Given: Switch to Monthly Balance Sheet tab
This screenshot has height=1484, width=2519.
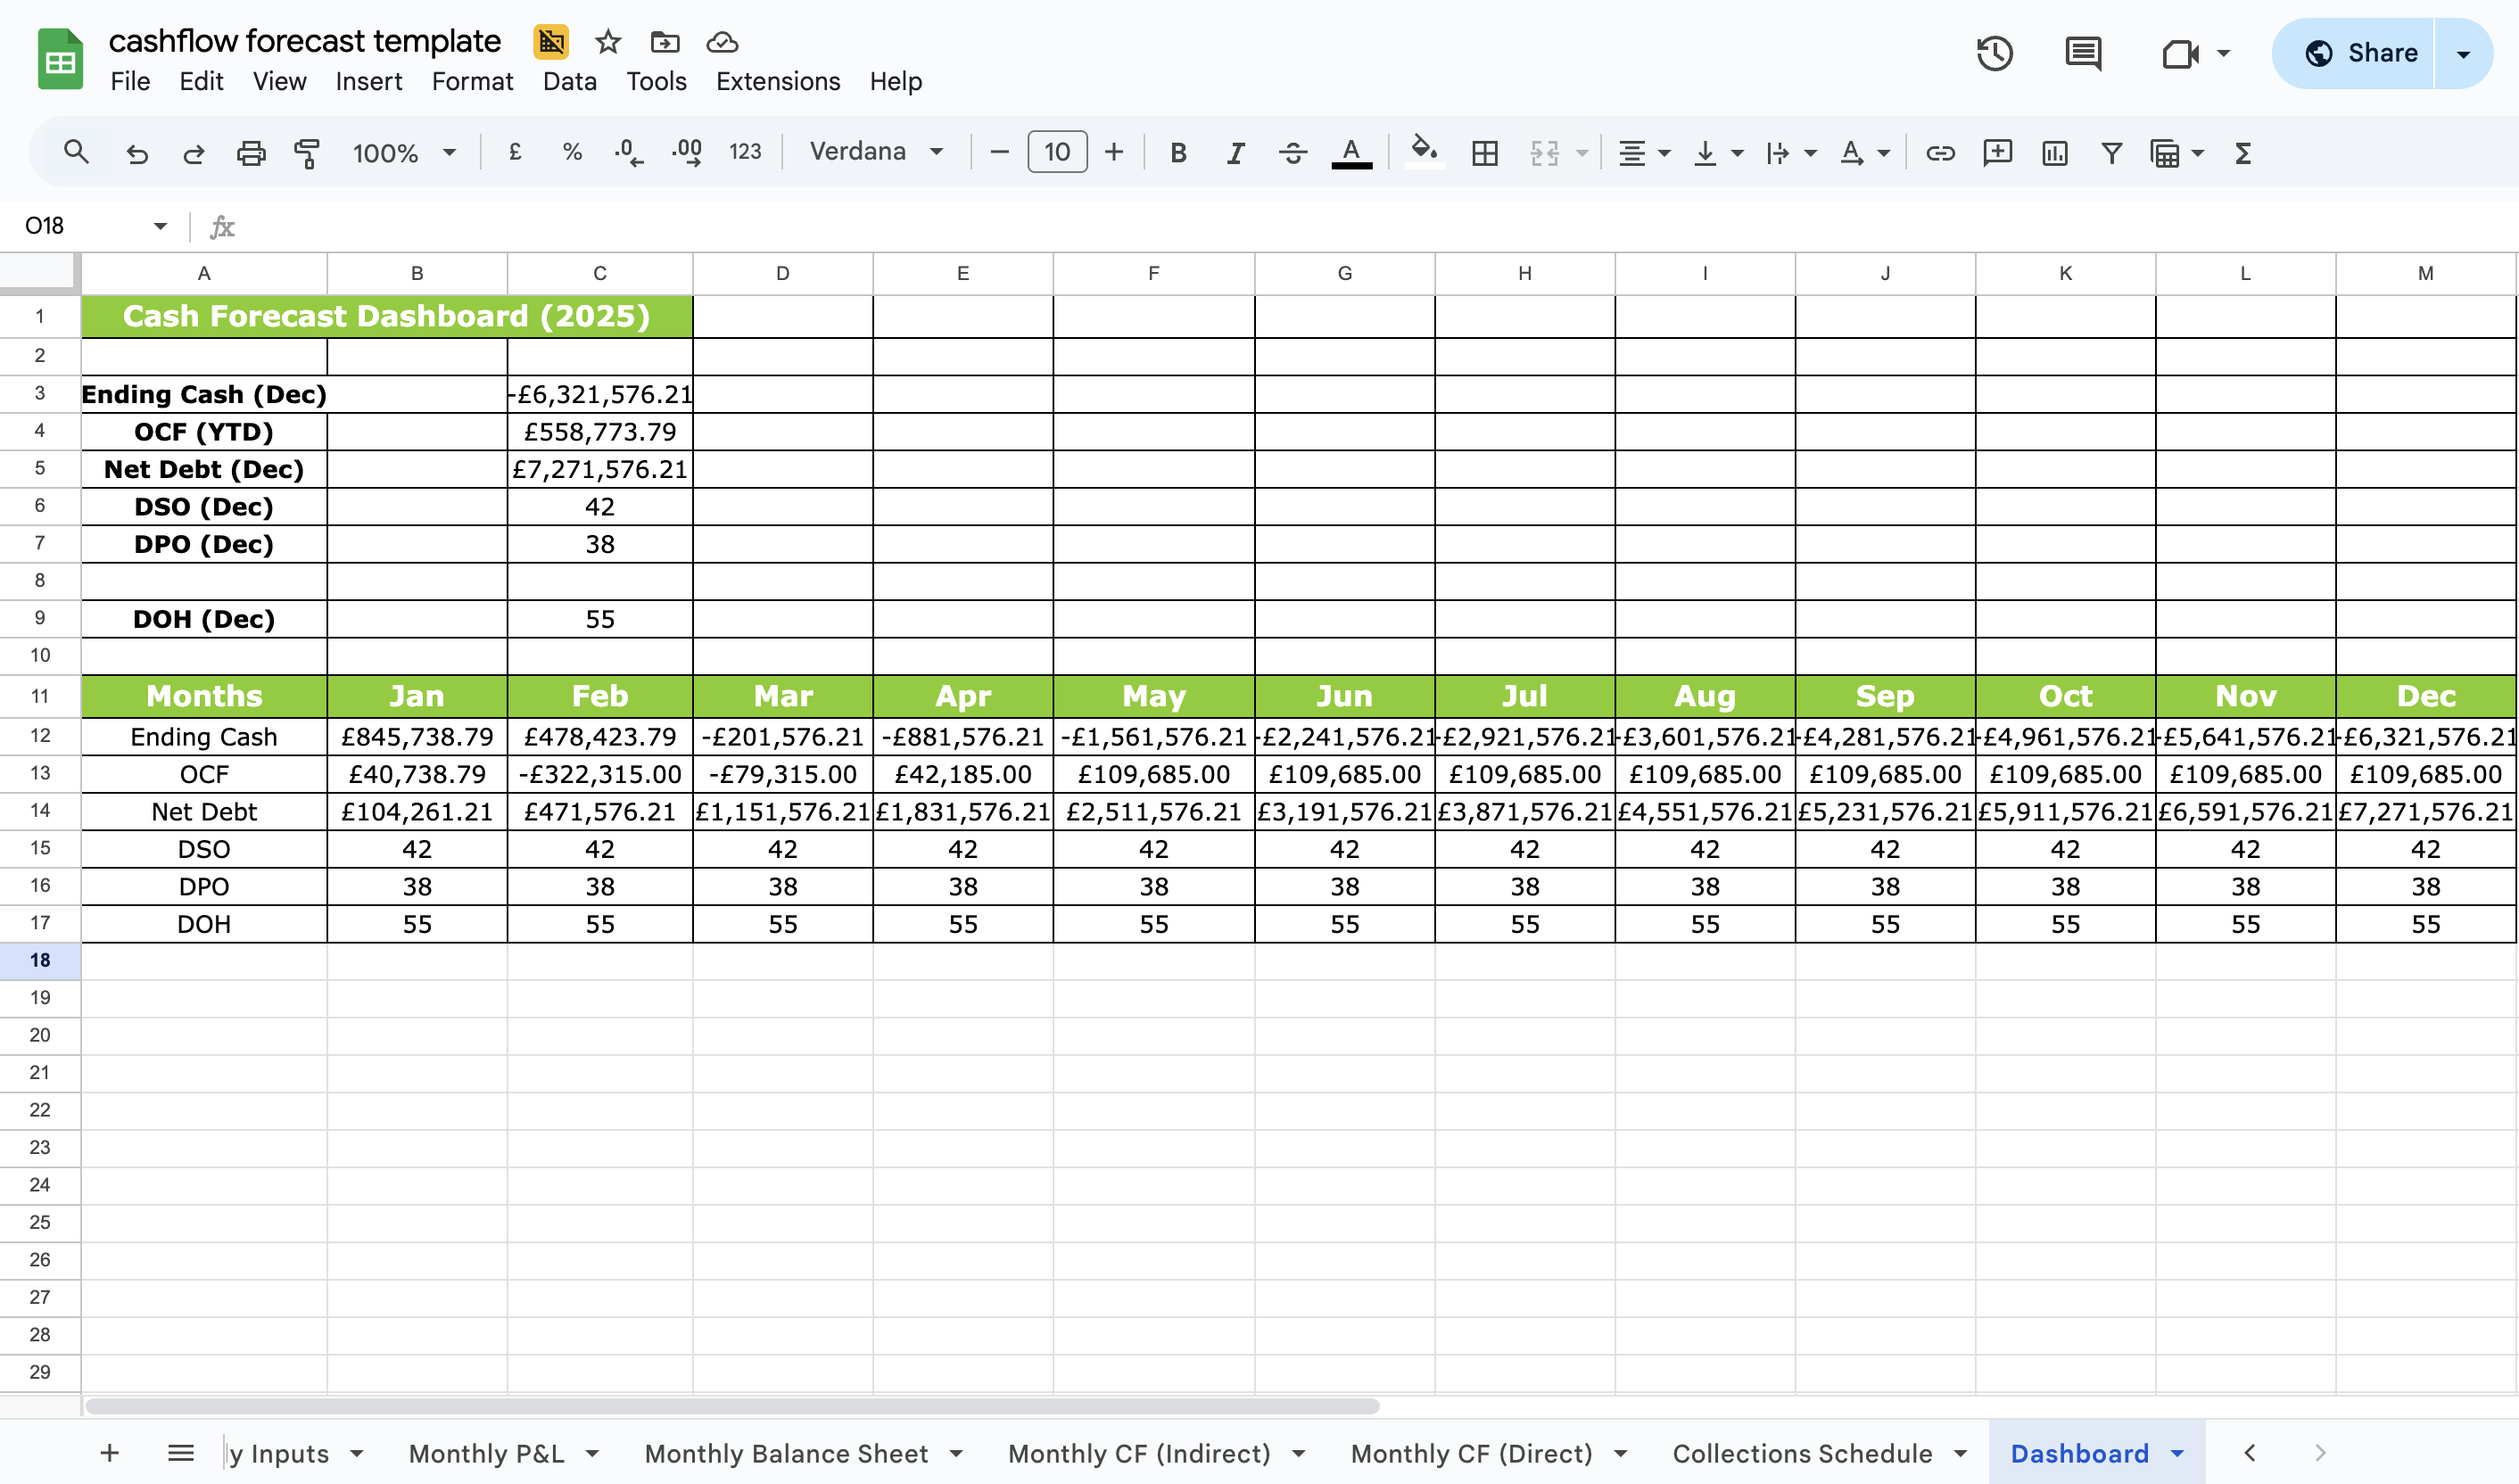Looking at the screenshot, I should [786, 1453].
